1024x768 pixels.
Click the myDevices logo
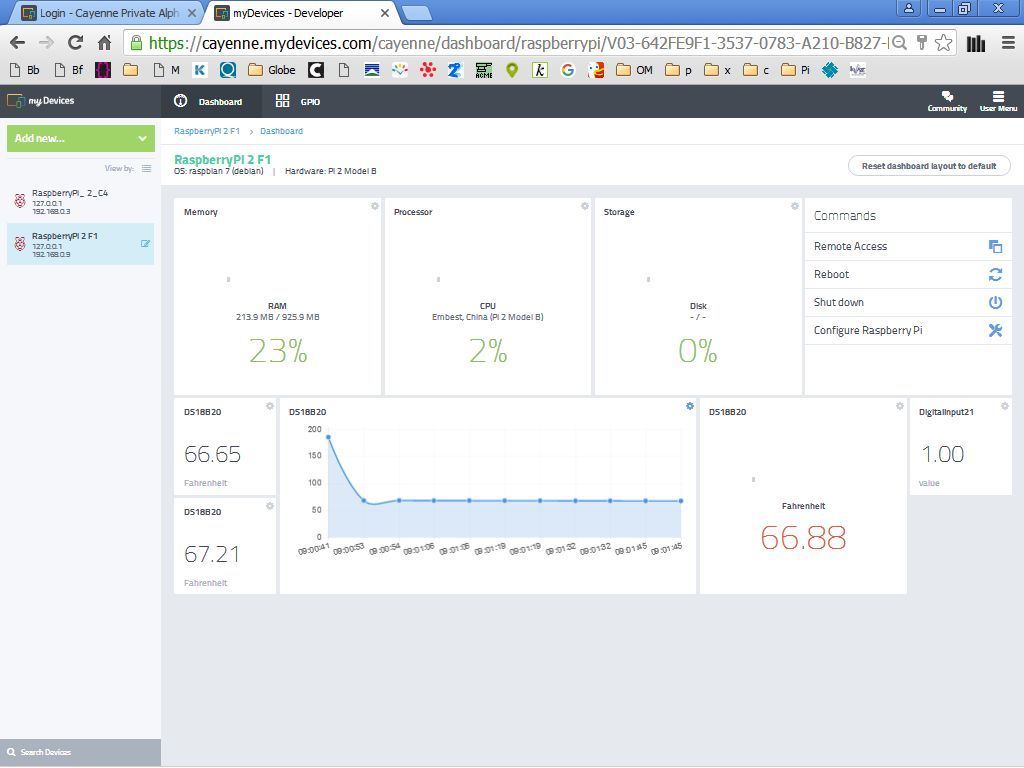pyautogui.click(x=40, y=101)
